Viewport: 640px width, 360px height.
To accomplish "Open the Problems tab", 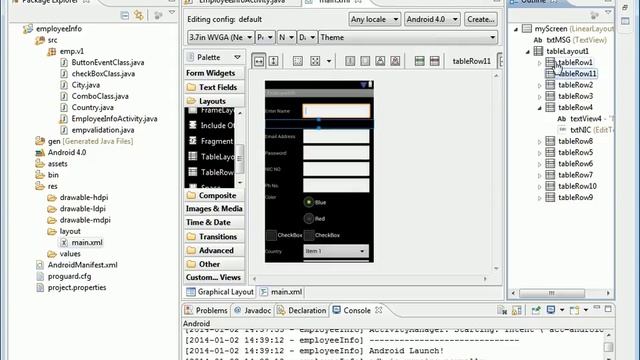I will click(206, 311).
